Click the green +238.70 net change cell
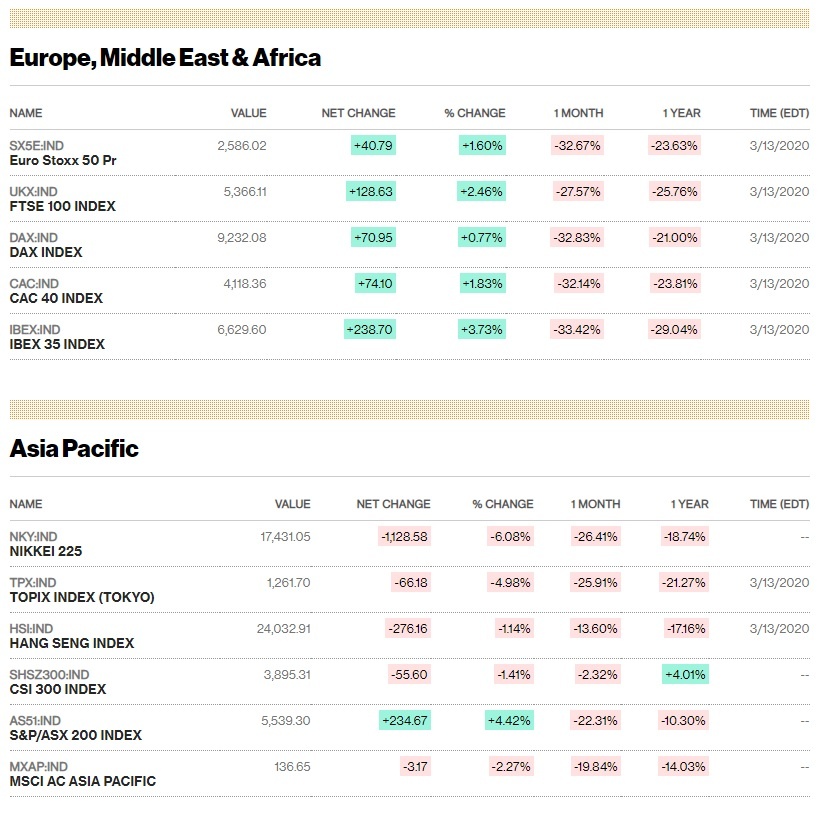Image resolution: width=824 pixels, height=814 pixels. coord(369,329)
